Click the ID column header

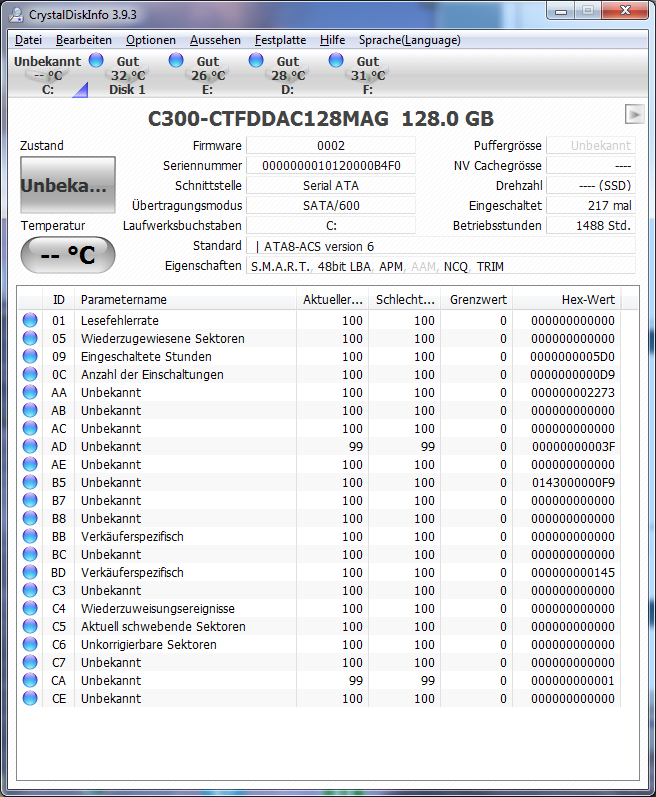(x=58, y=299)
